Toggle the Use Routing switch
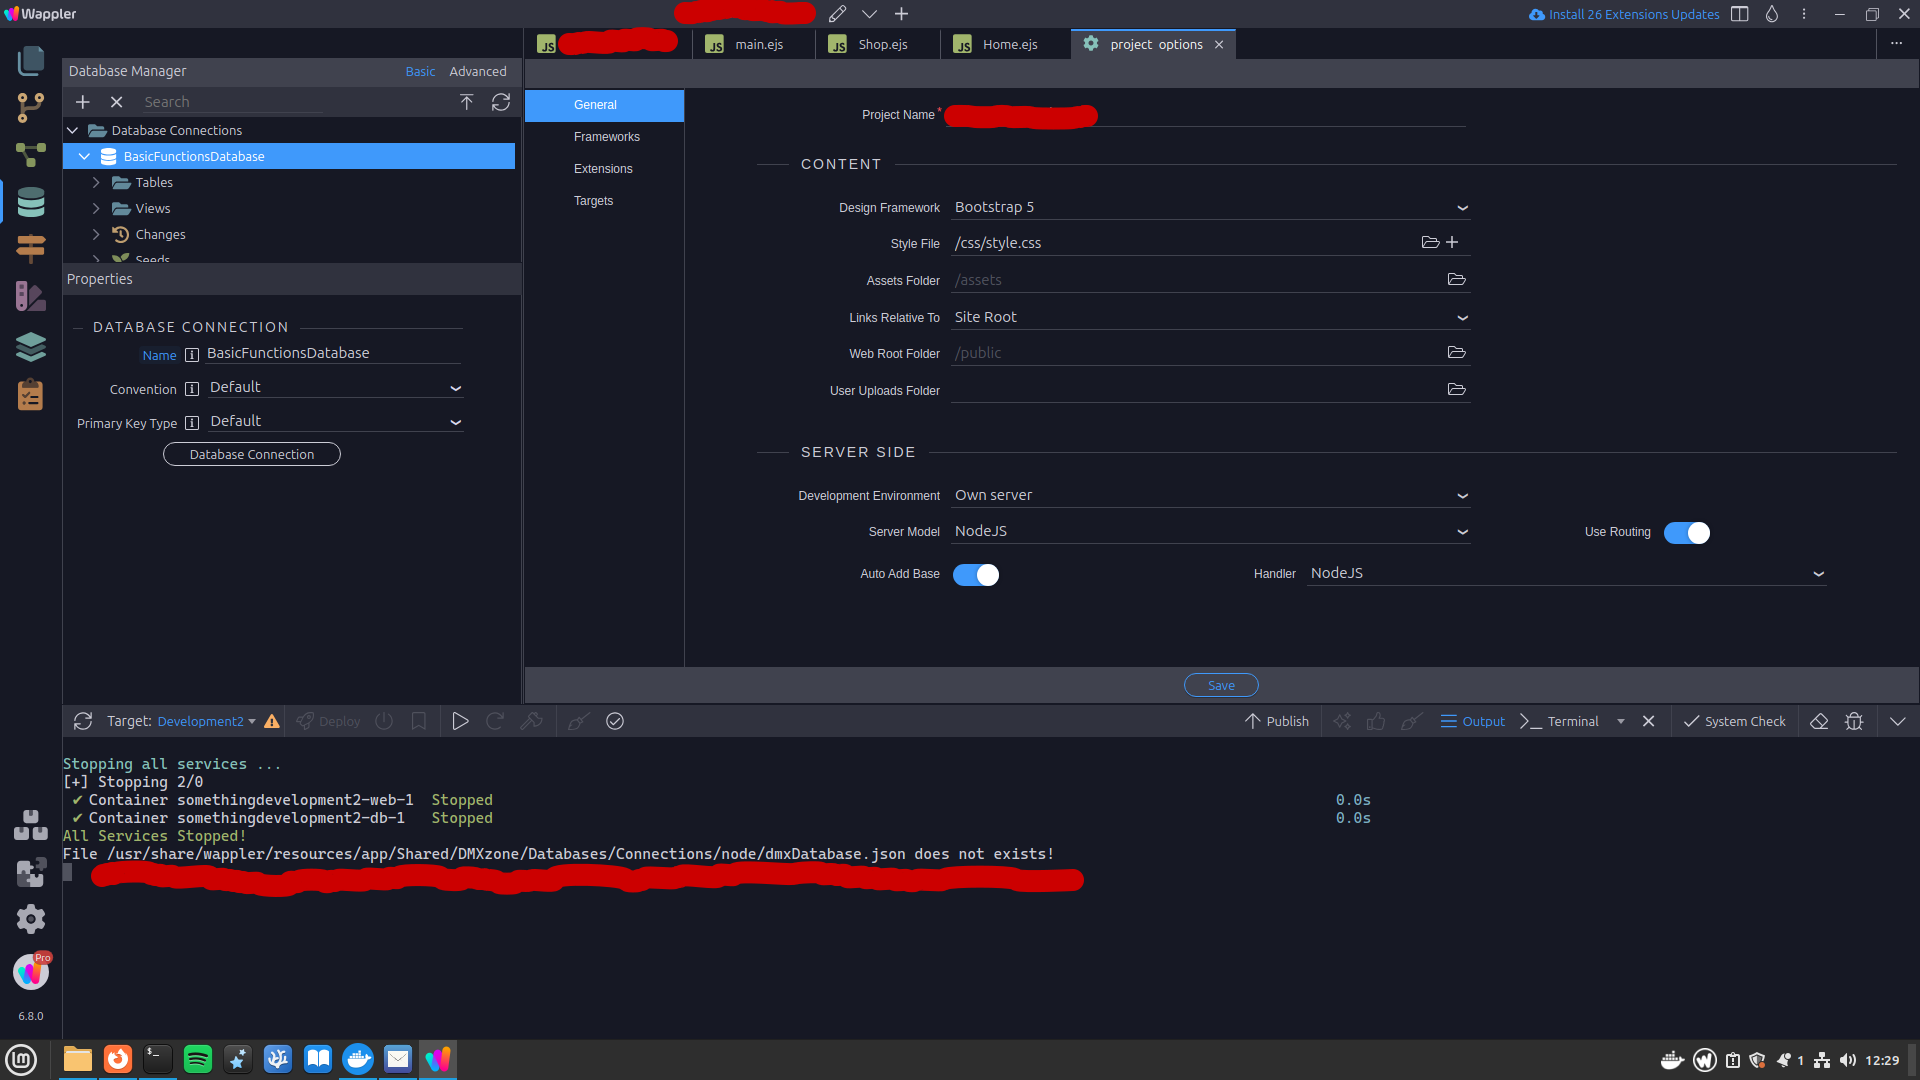Screen dimensions: 1920x1080 (x=1686, y=533)
